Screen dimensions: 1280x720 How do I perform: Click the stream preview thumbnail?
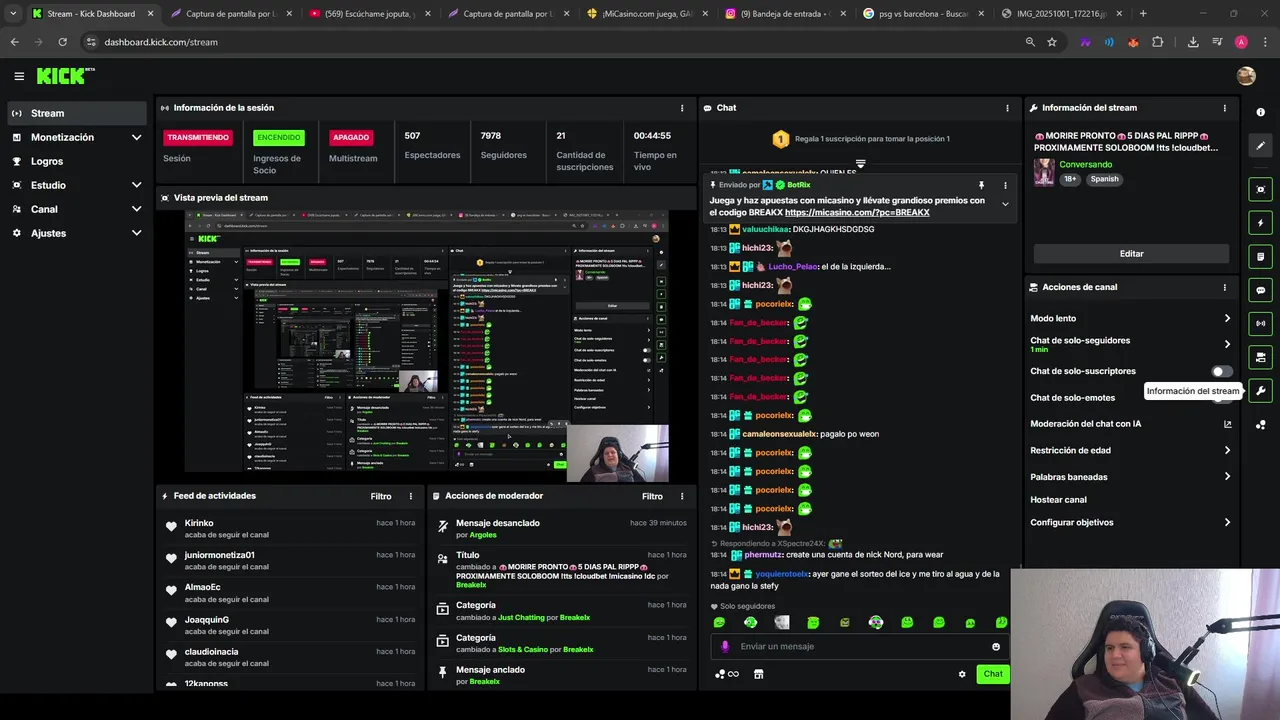(426, 345)
